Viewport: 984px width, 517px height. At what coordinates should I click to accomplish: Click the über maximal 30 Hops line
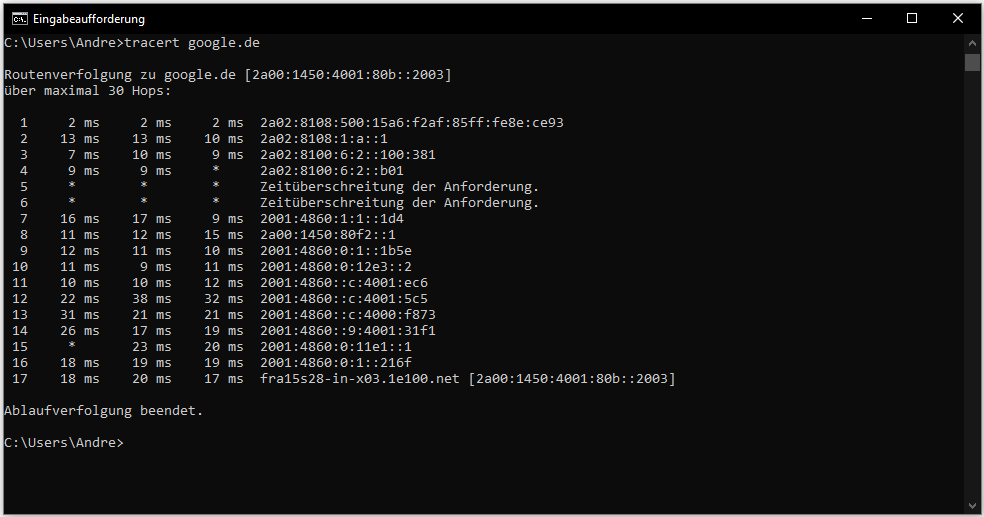click(x=88, y=91)
